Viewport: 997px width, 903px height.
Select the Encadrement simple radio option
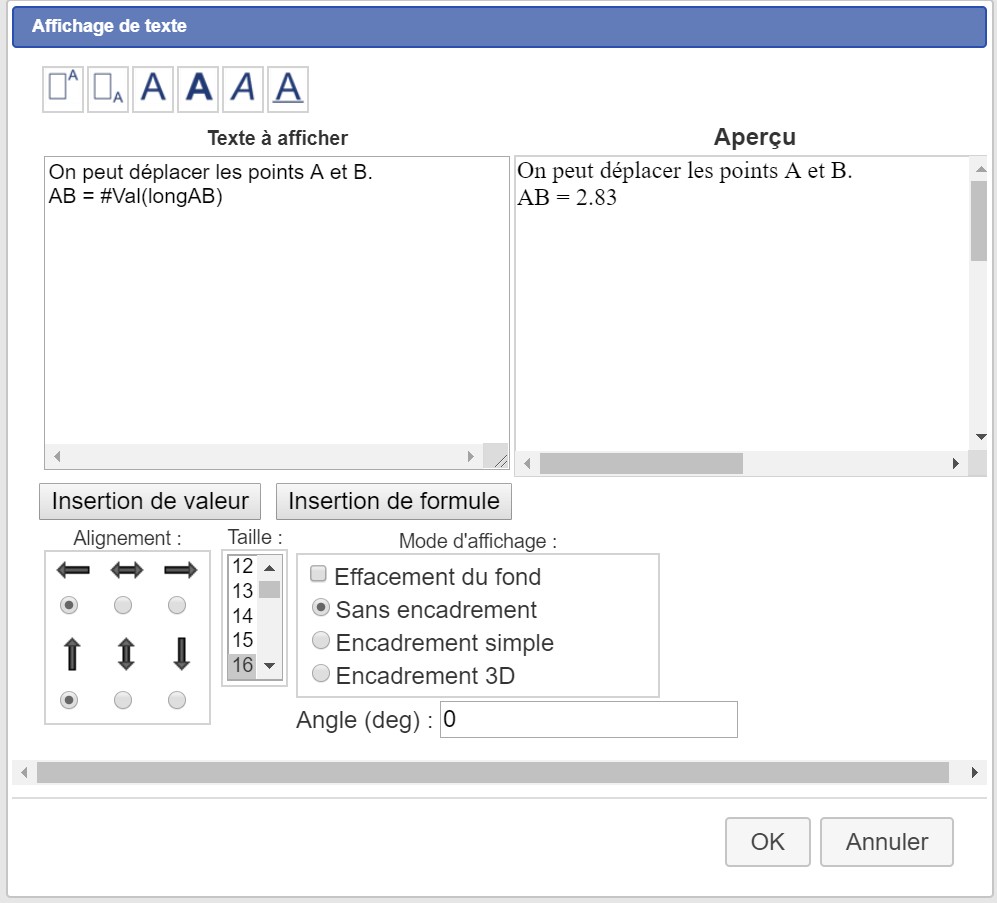321,641
